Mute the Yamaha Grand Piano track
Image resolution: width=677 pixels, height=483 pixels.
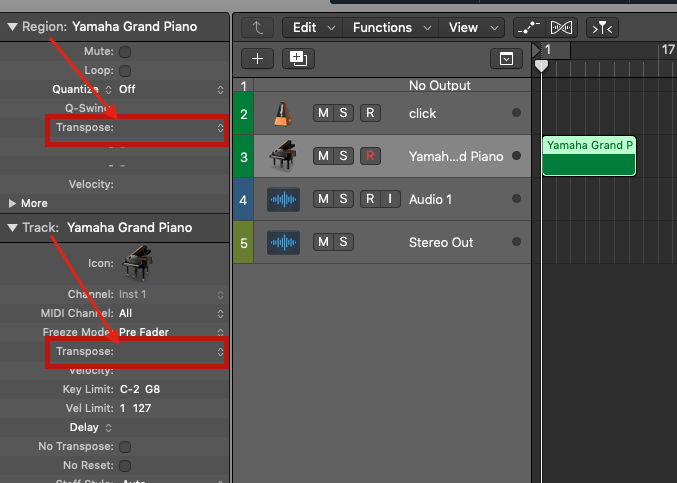click(323, 156)
